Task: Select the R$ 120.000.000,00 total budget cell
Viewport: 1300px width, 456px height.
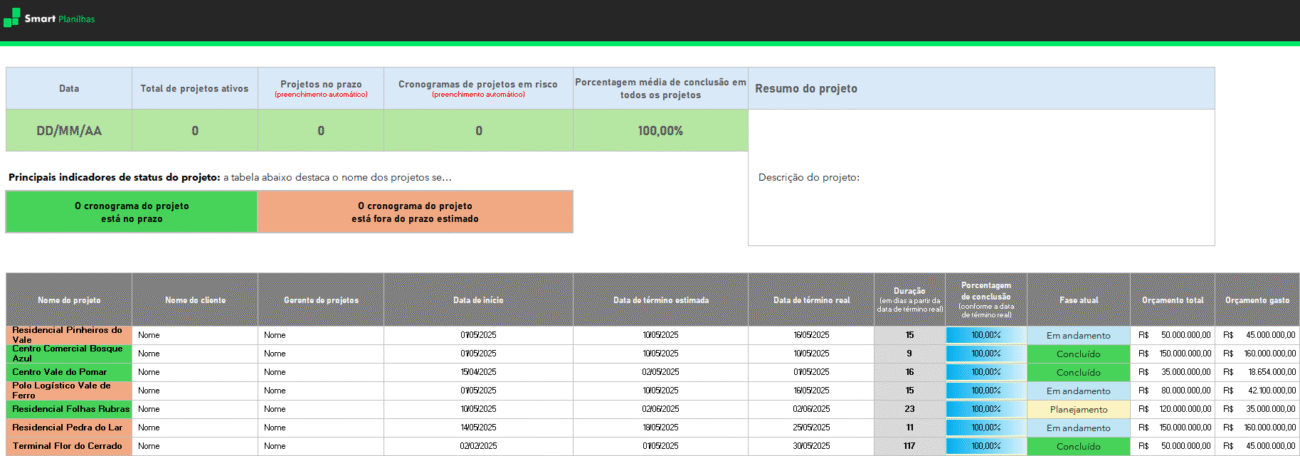Action: [1172, 409]
